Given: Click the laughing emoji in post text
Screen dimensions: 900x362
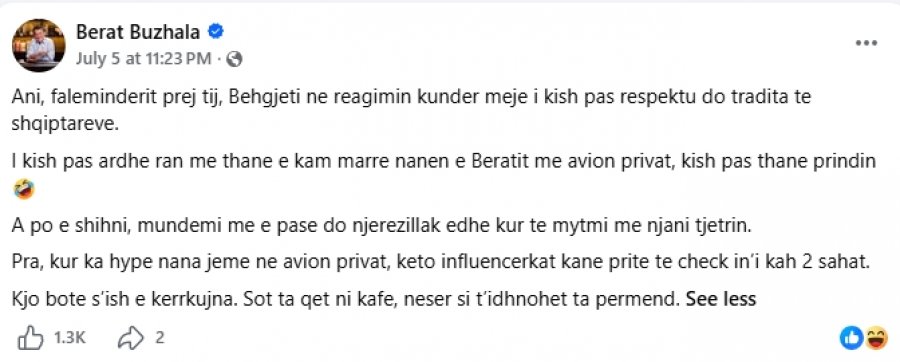Looking at the screenshot, I should click(24, 189).
